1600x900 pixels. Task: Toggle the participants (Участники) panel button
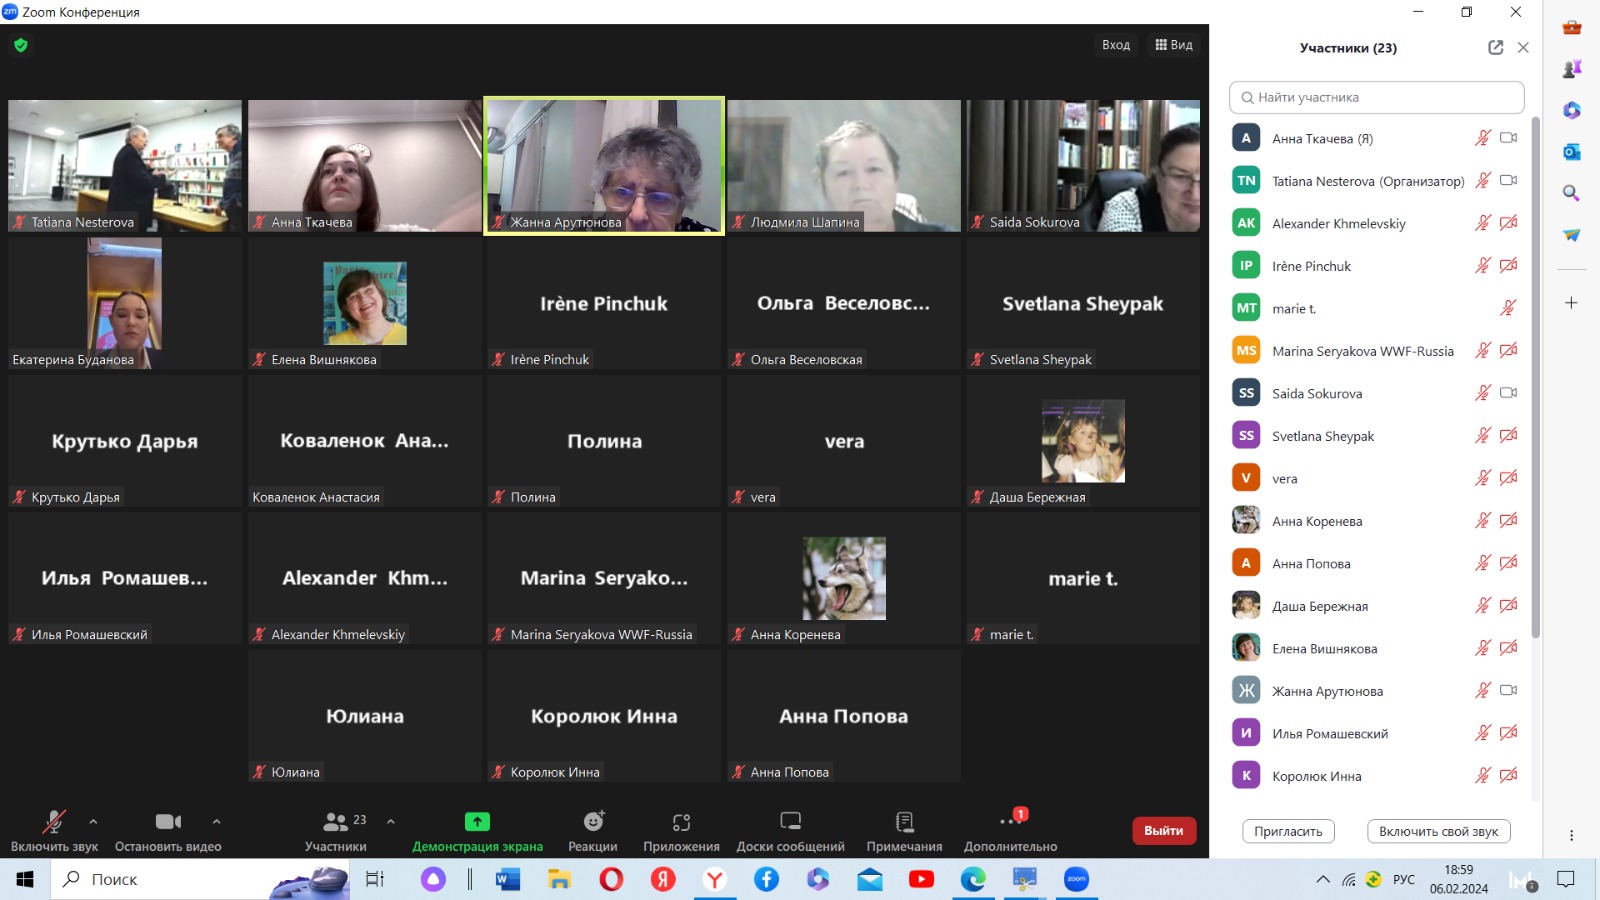(x=336, y=822)
